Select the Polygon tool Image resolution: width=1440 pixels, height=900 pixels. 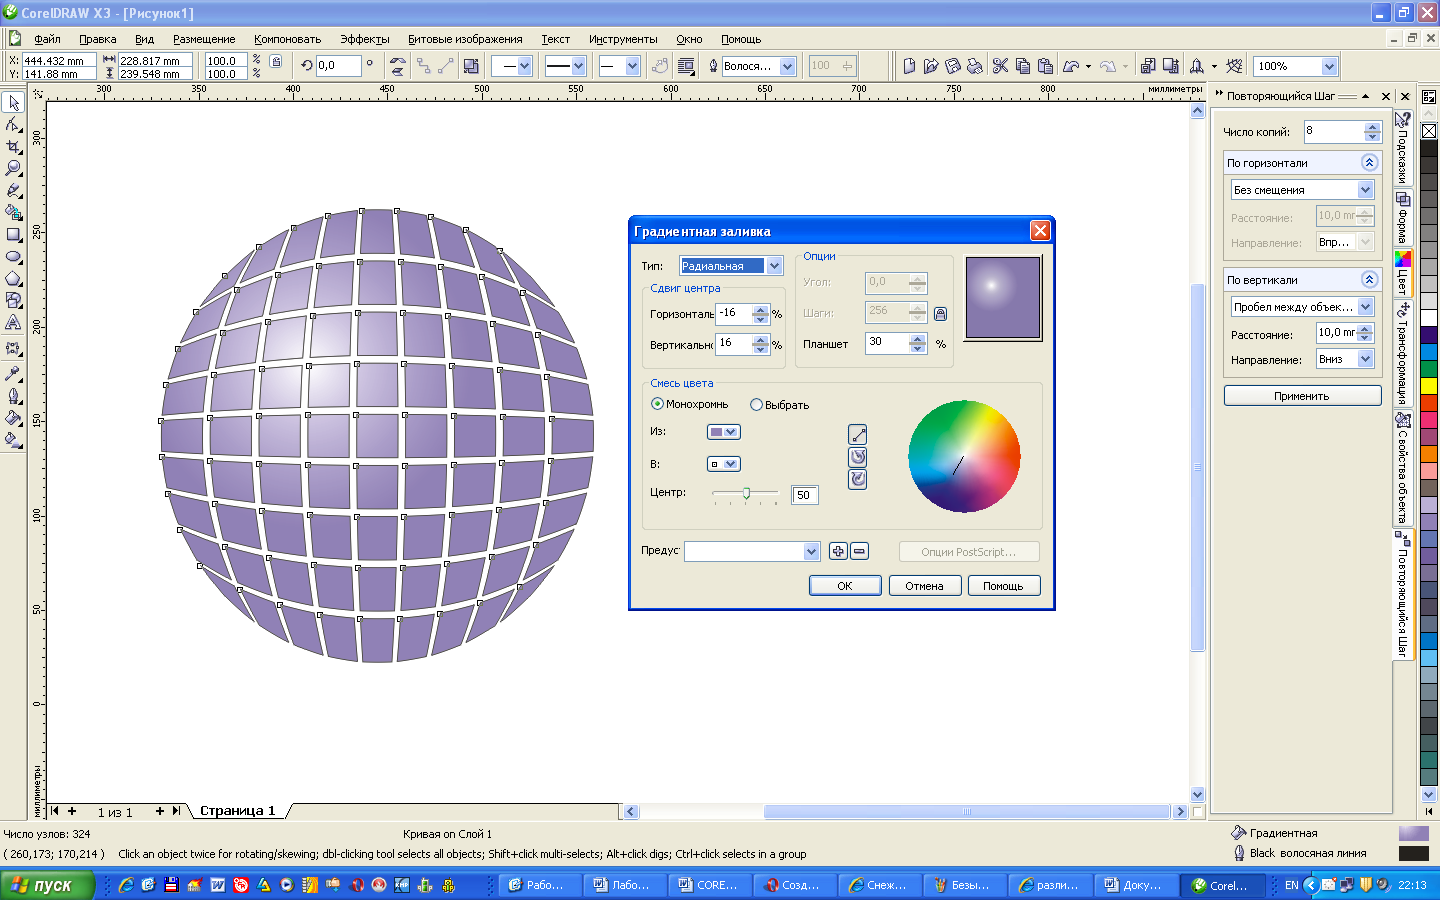[x=13, y=279]
